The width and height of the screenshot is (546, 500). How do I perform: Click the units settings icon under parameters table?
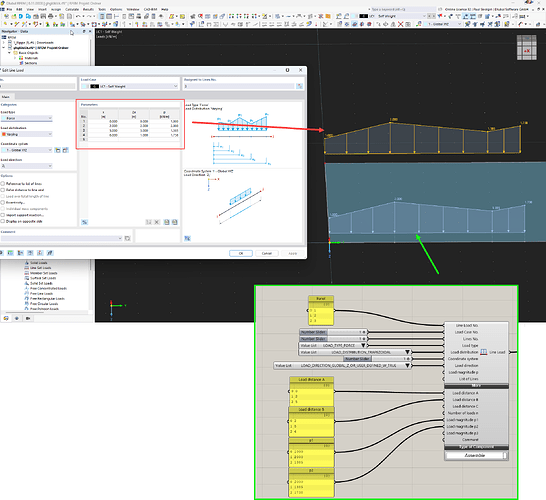84,222
